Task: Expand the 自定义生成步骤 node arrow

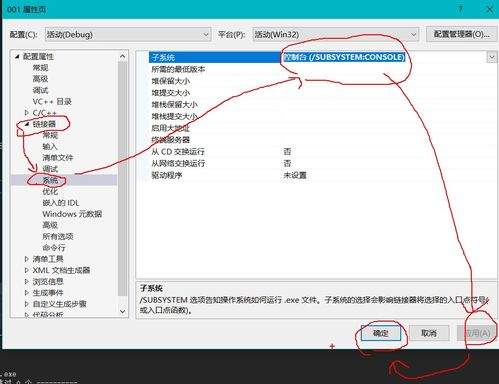Action: tap(27, 304)
